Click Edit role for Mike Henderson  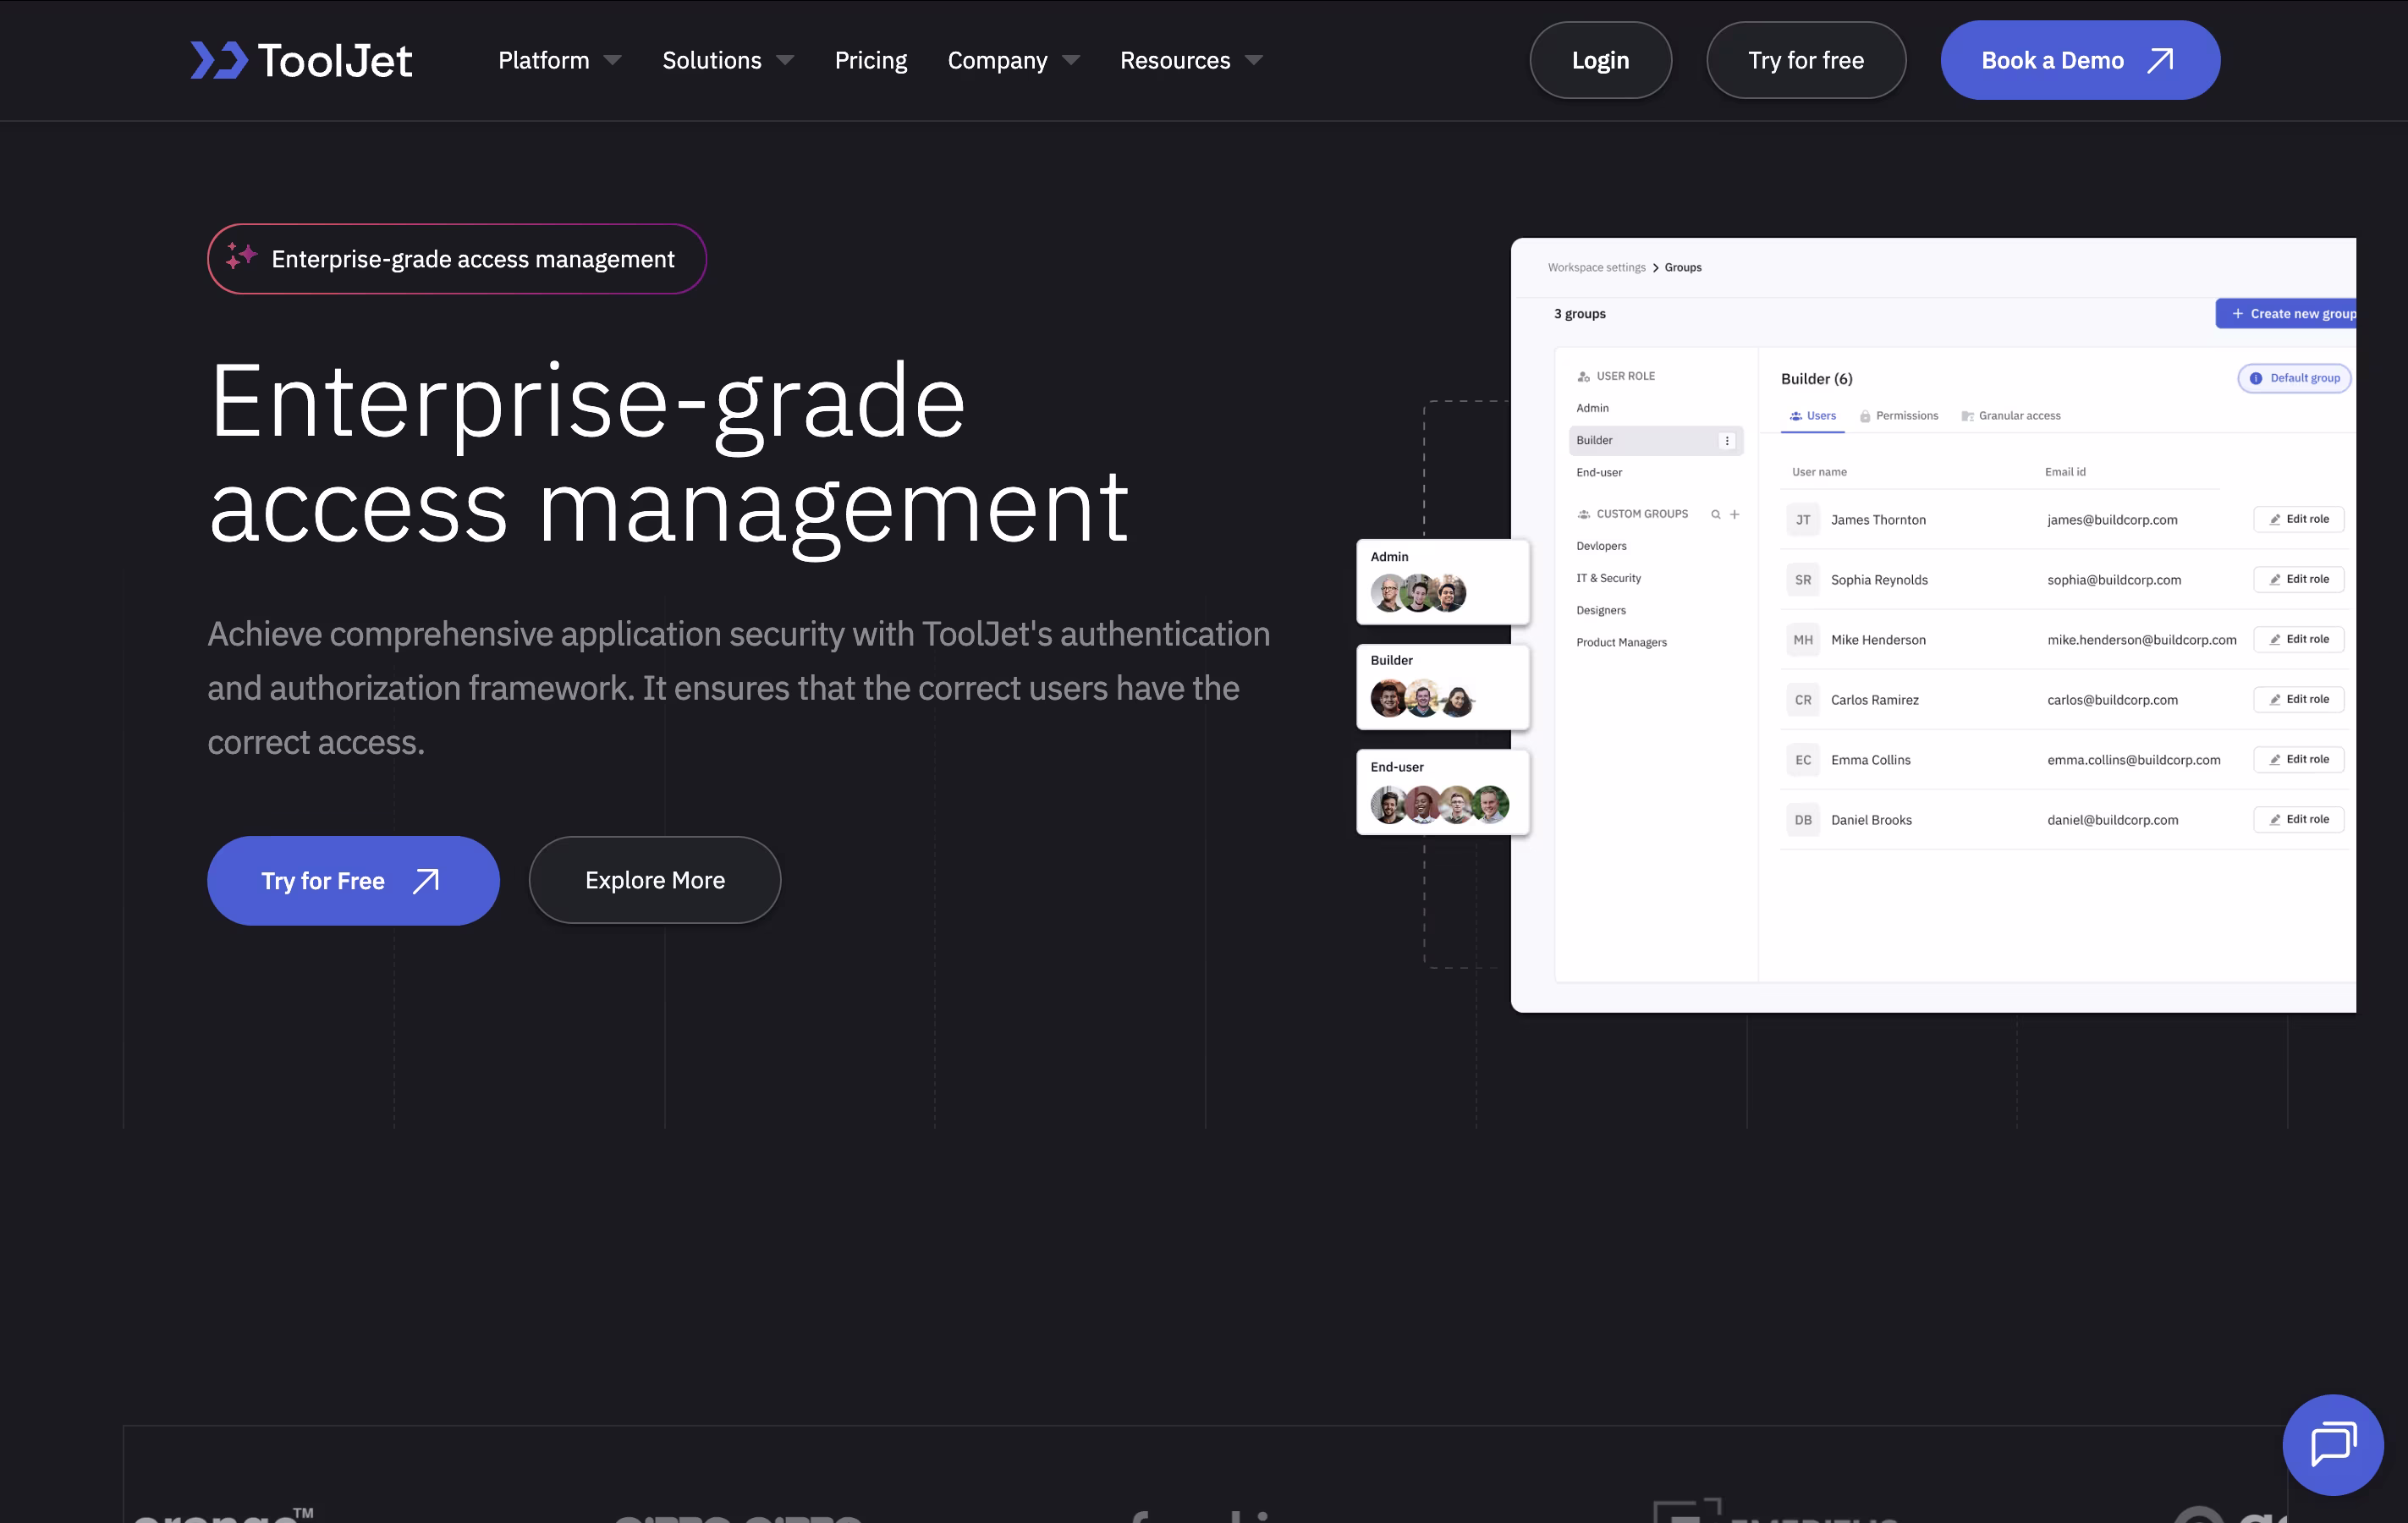[x=2298, y=639]
